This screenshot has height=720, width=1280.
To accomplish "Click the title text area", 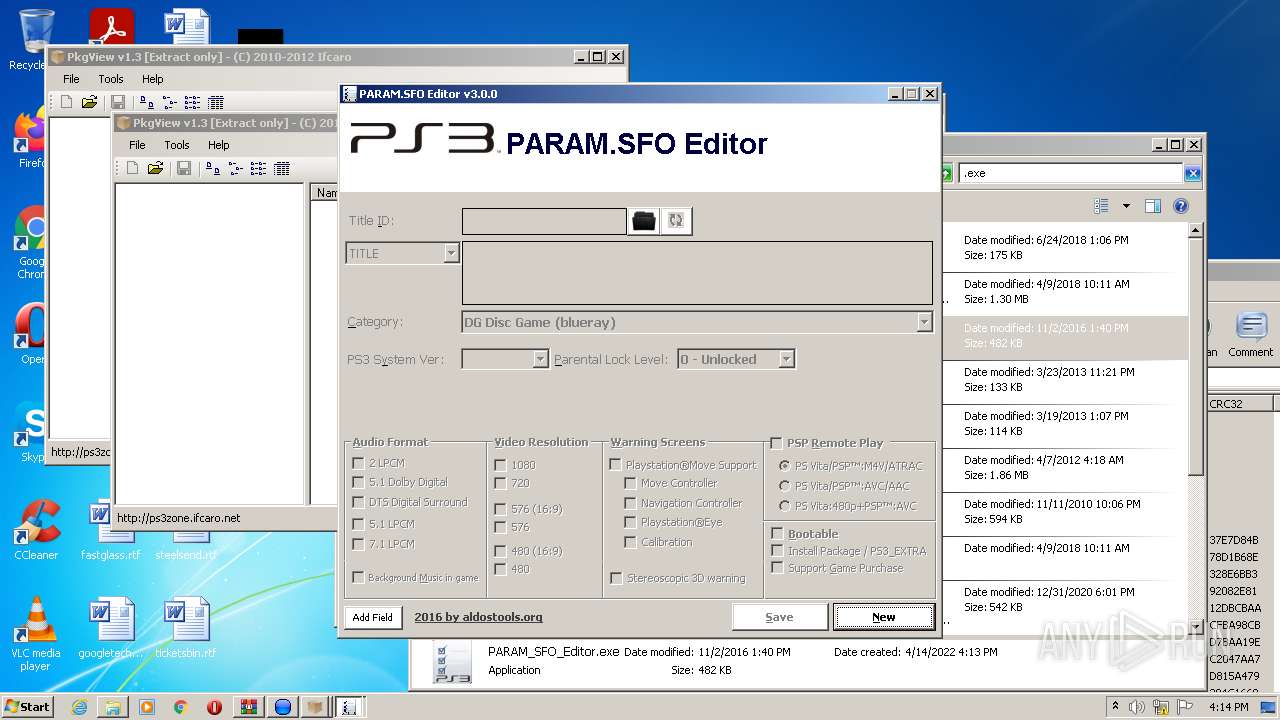I will click(697, 273).
